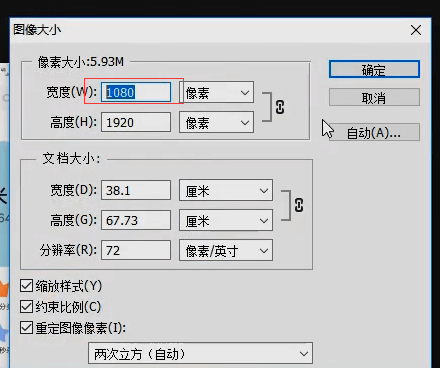
Task: Click the 图像大小 dialog title
Action: (37, 30)
